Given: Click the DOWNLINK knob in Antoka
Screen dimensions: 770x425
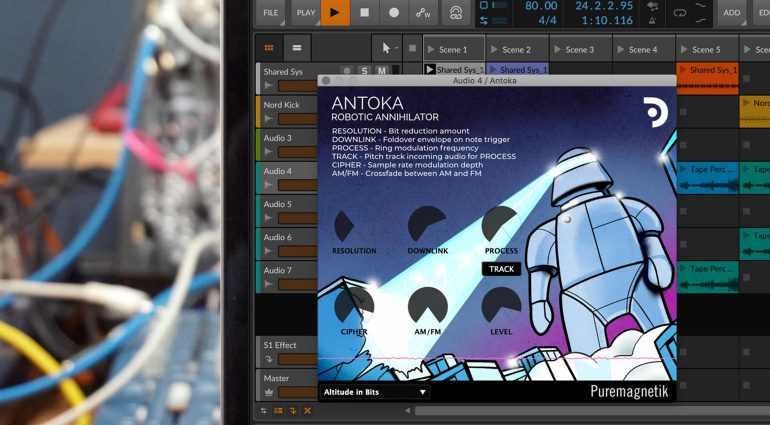Looking at the screenshot, I should point(427,226).
